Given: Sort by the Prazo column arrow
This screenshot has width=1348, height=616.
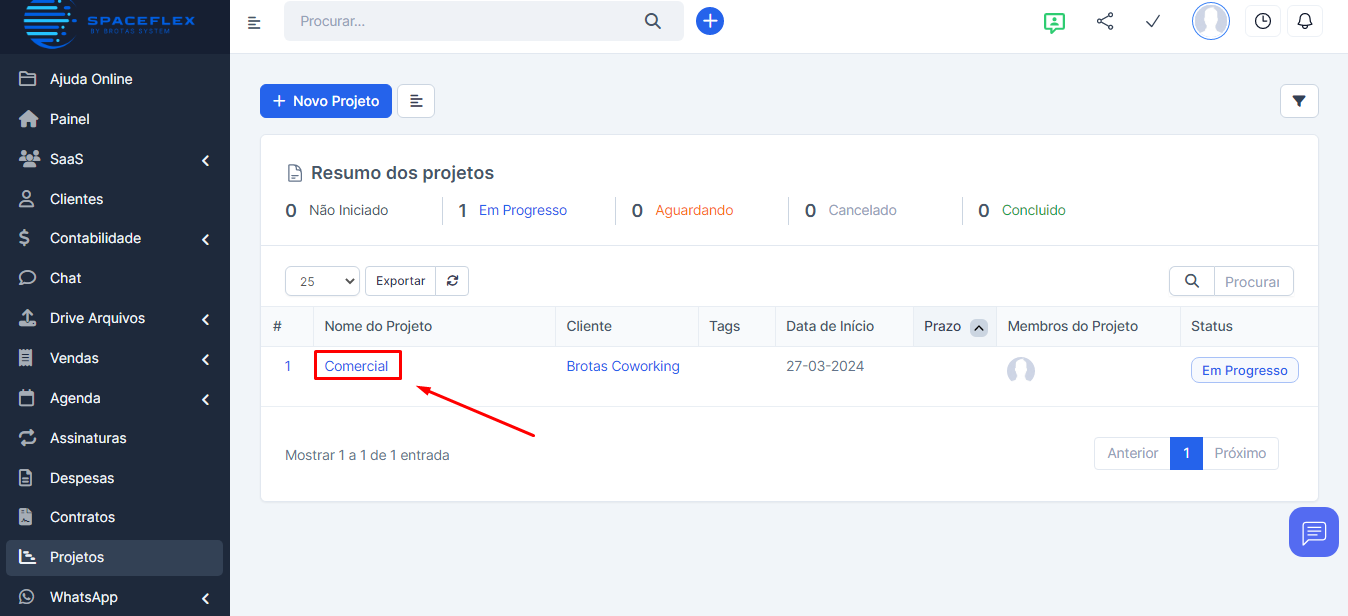Looking at the screenshot, I should tap(978, 327).
